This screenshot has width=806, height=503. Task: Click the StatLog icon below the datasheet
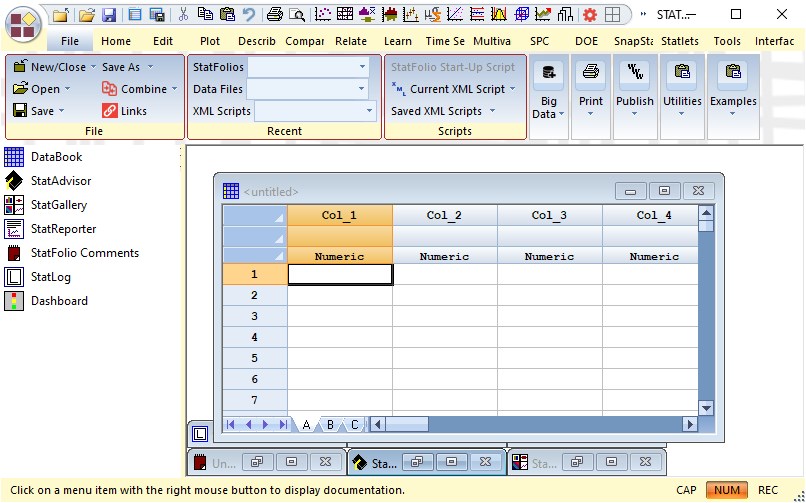click(200, 434)
